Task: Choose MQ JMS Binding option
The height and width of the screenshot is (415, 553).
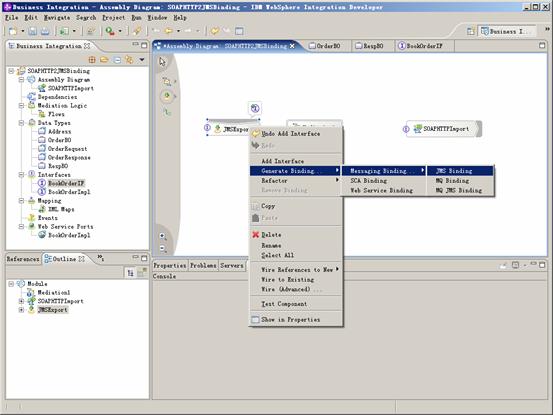Action: (460, 190)
